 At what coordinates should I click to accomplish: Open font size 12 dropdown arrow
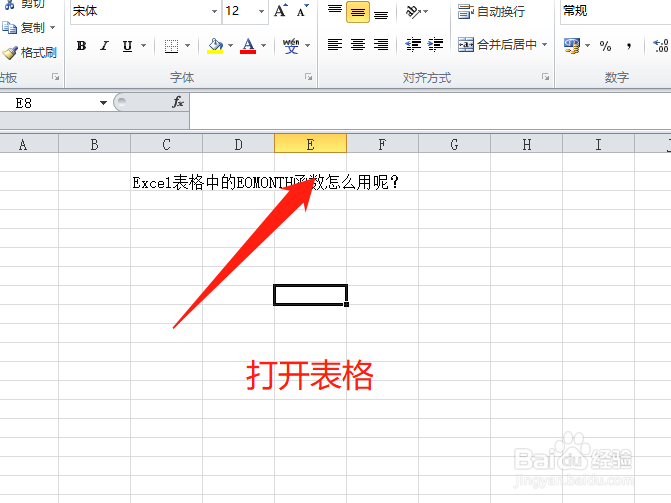[x=261, y=11]
